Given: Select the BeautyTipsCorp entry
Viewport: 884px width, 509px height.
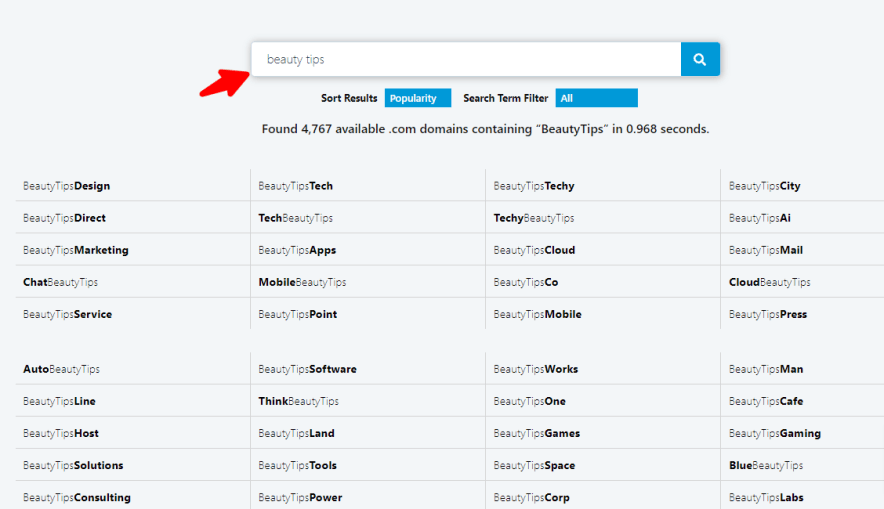Looking at the screenshot, I should (532, 498).
